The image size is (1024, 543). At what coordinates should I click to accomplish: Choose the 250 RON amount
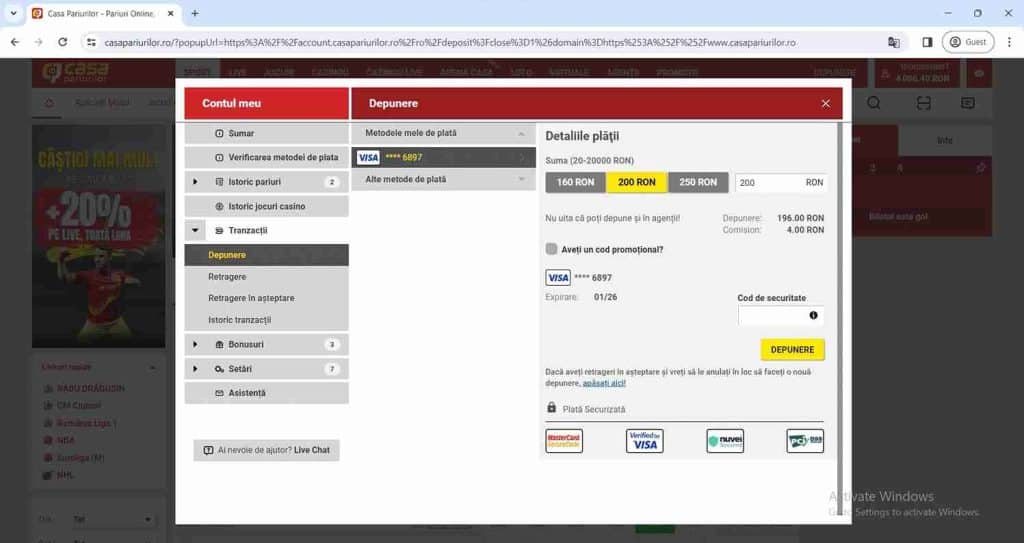697,182
